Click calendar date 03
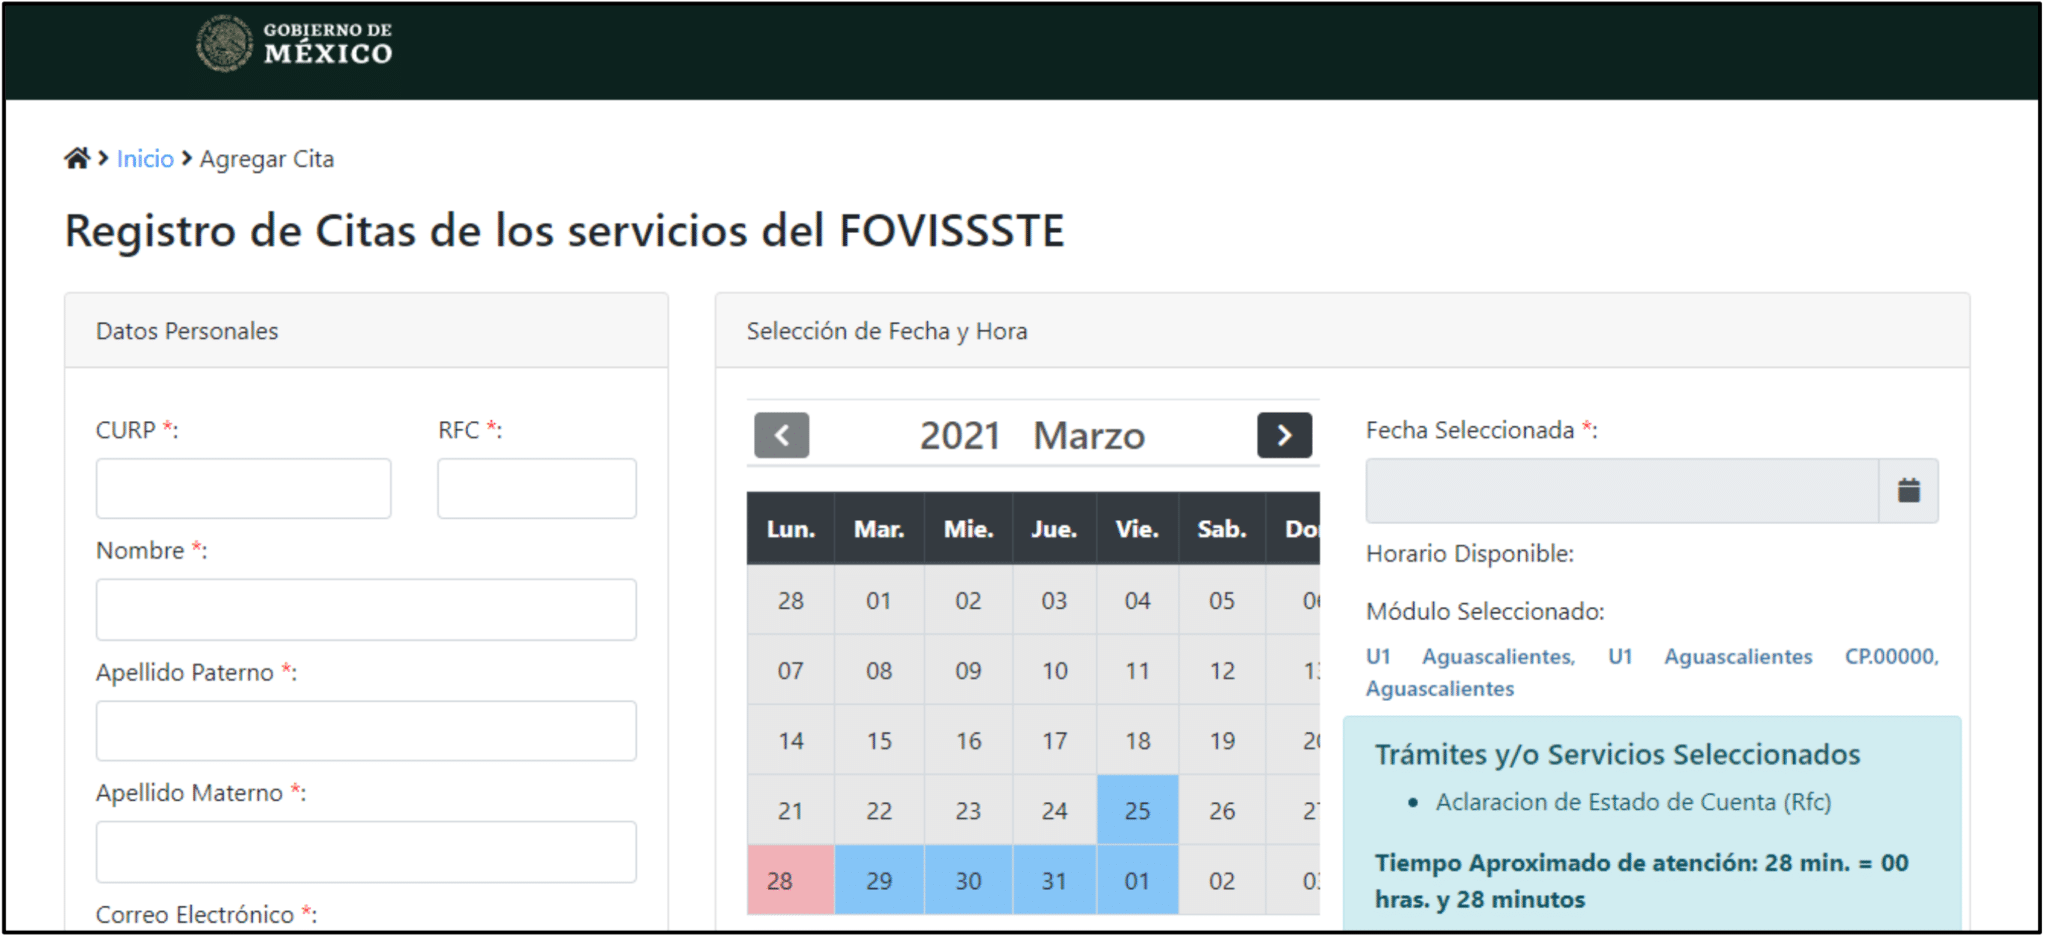The image size is (2048, 939). coord(1054,600)
